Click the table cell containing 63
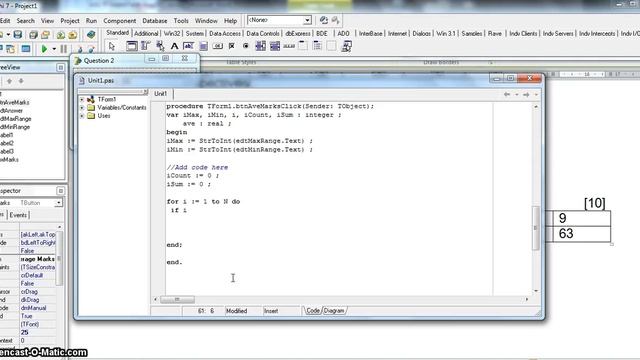Image resolution: width=640 pixels, height=360 pixels. pyautogui.click(x=582, y=233)
